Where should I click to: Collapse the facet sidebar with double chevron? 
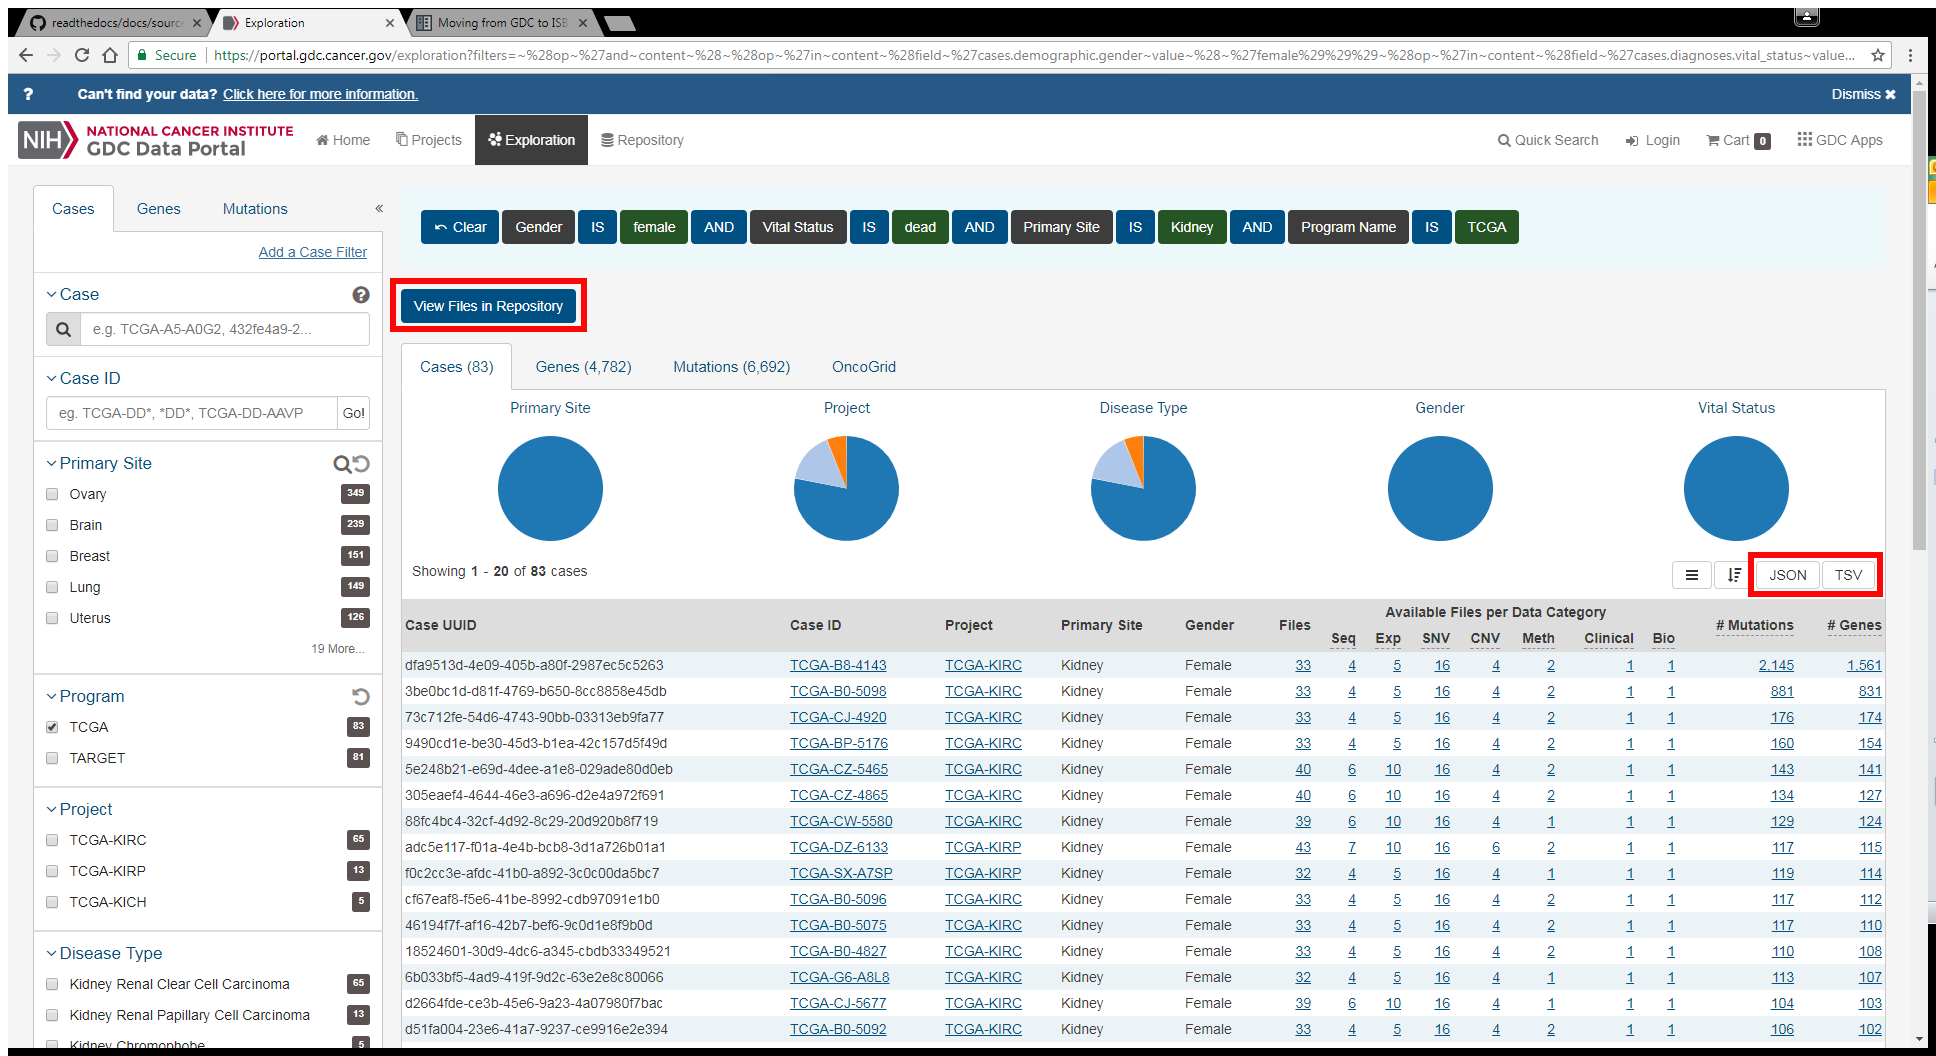click(x=379, y=209)
